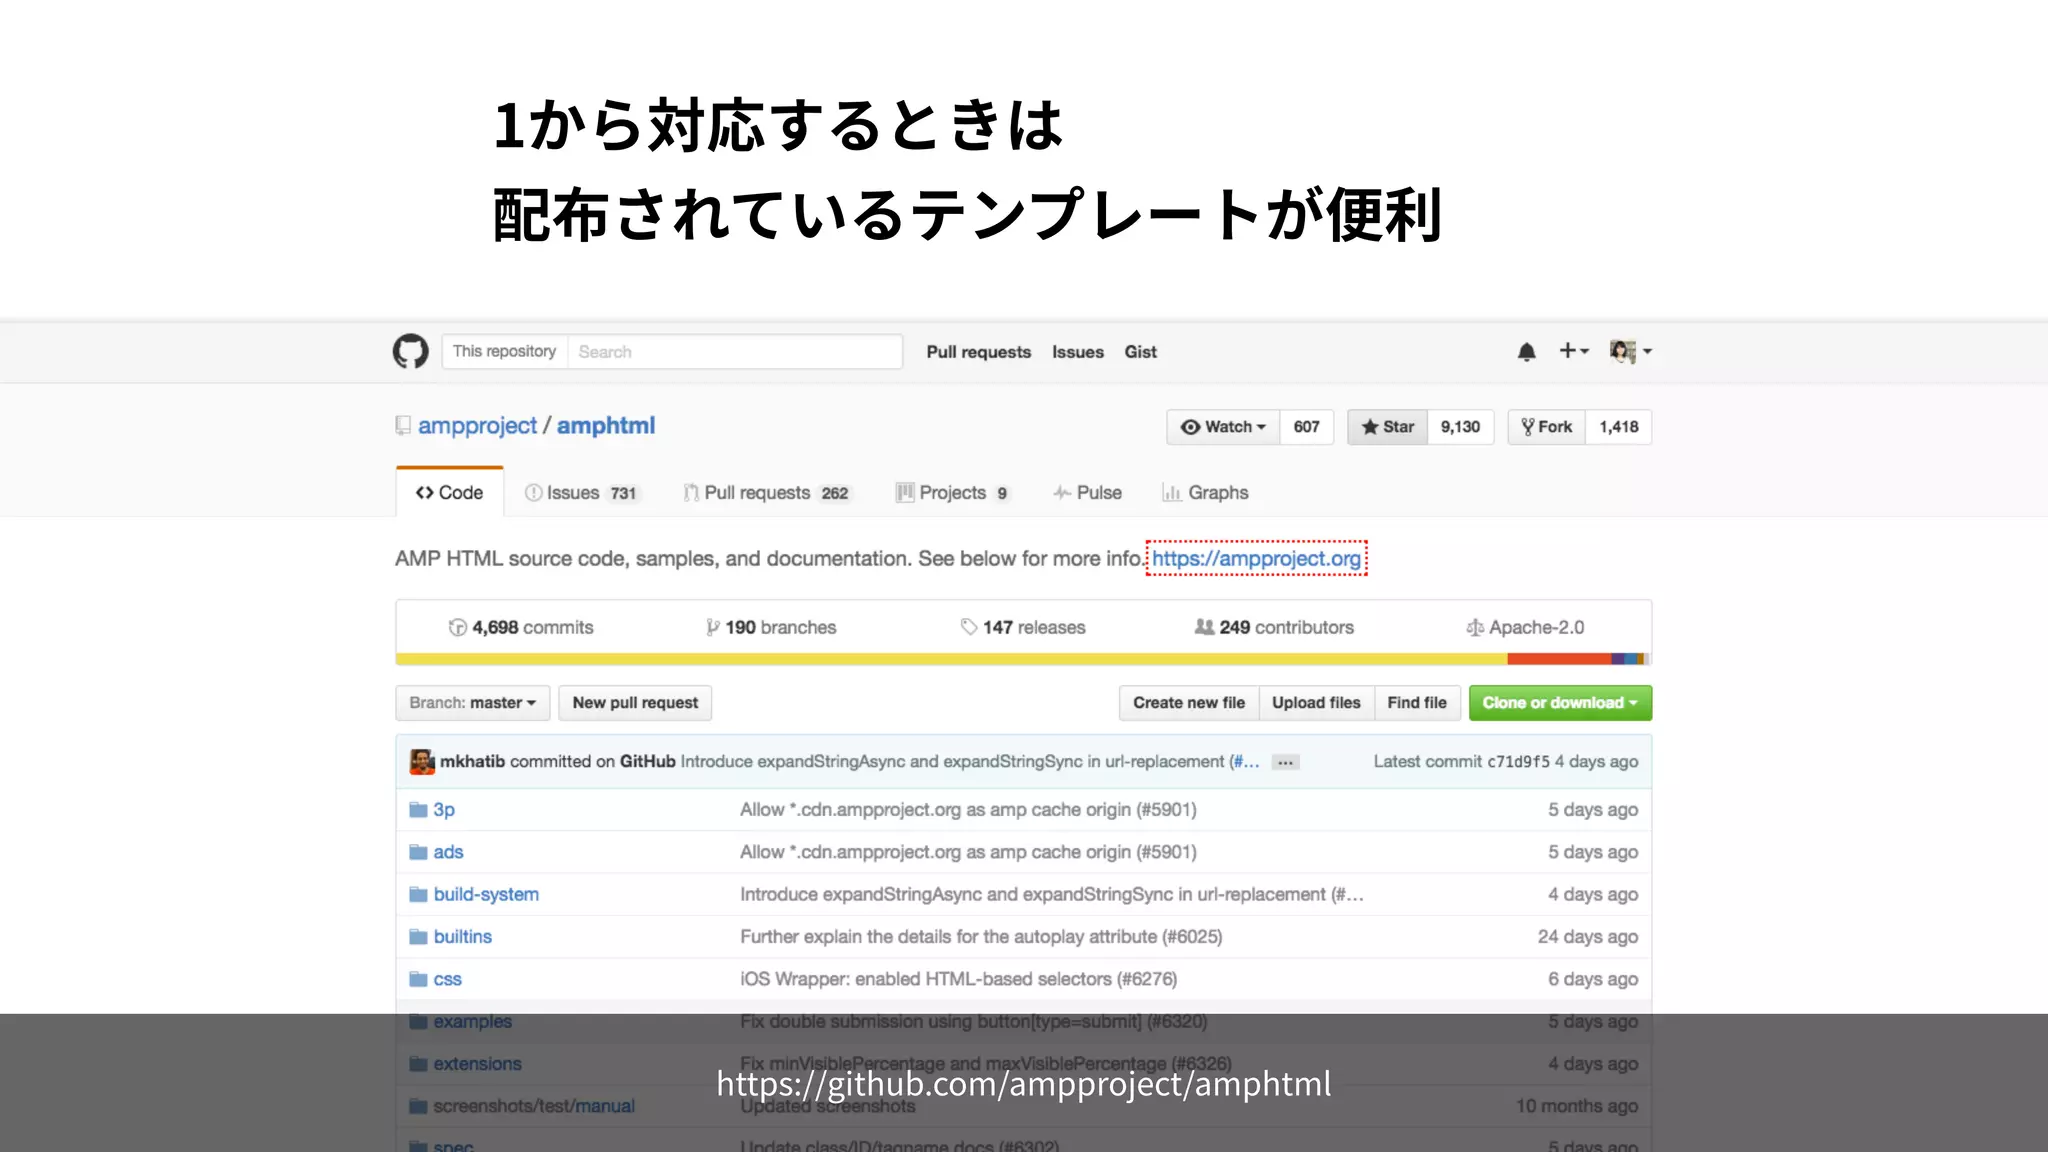Click the commits history icon
2048x1152 pixels.
(x=457, y=628)
